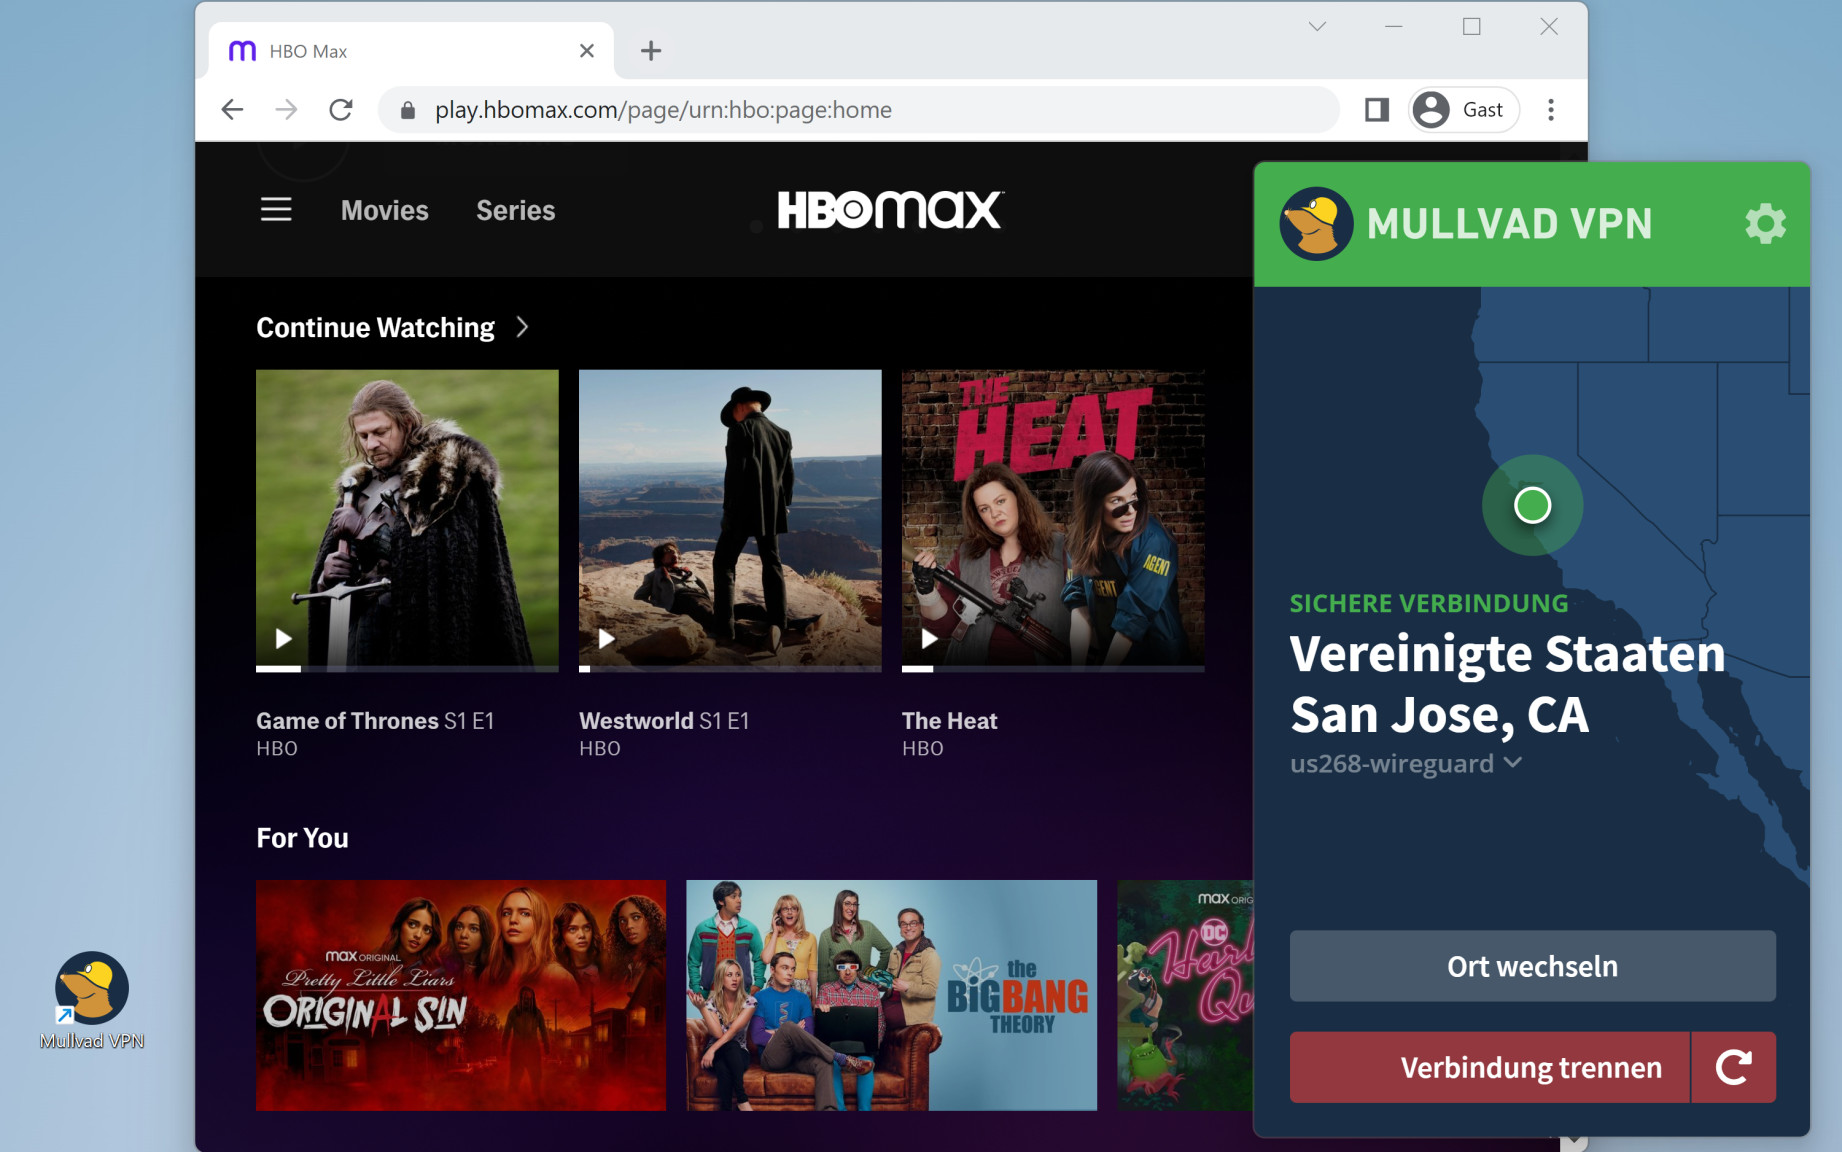This screenshot has width=1842, height=1152.
Task: Click Verbindung trennen to disconnect
Action: [x=1489, y=1067]
